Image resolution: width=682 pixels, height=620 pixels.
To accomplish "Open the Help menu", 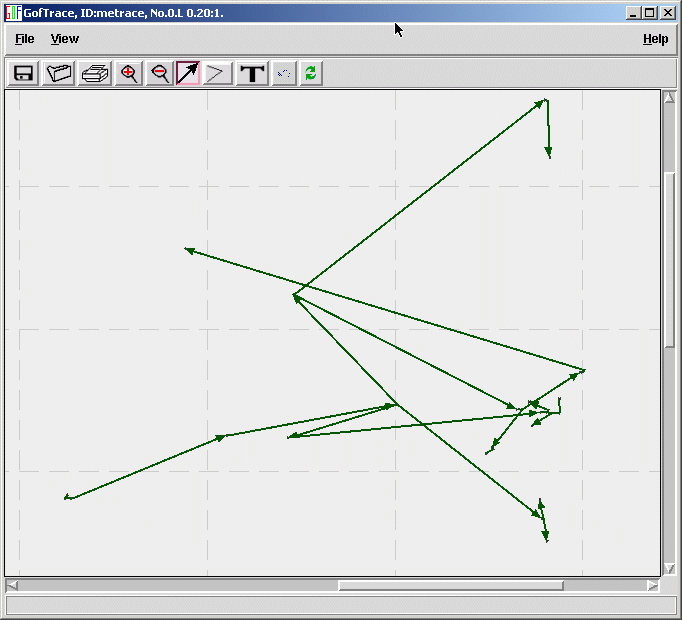I will (655, 39).
